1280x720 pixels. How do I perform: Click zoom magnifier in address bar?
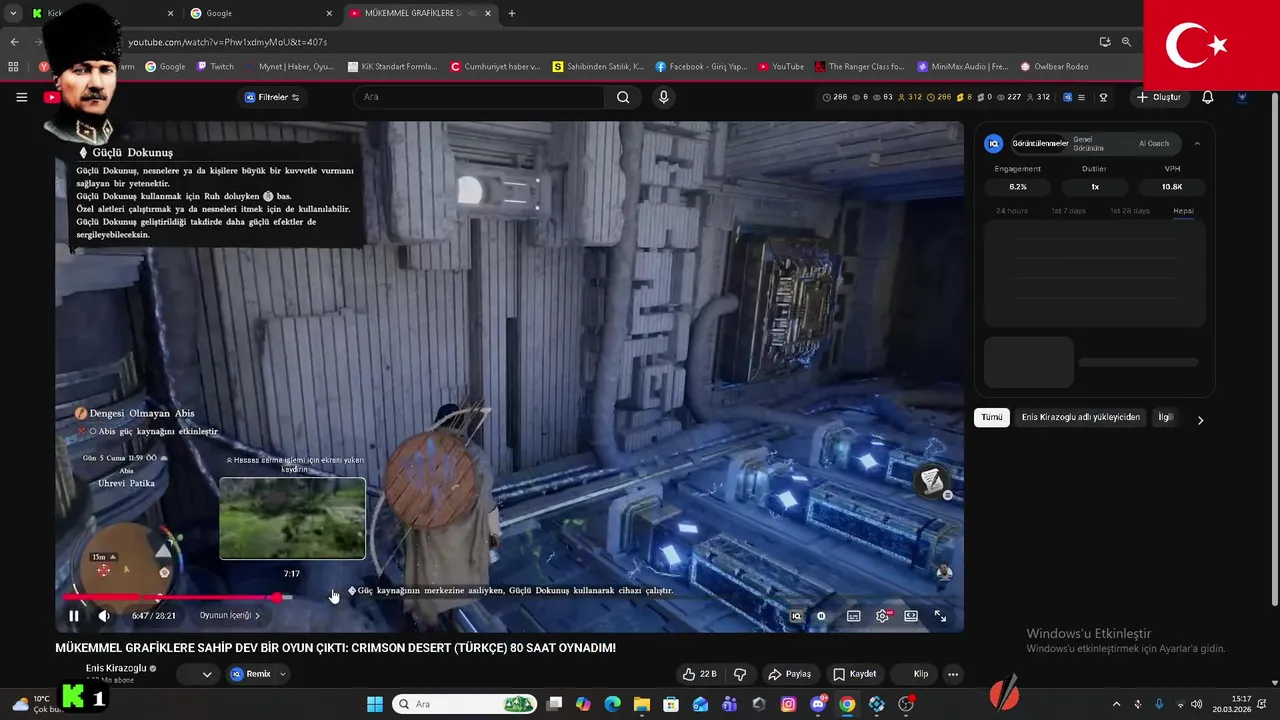(x=1126, y=42)
